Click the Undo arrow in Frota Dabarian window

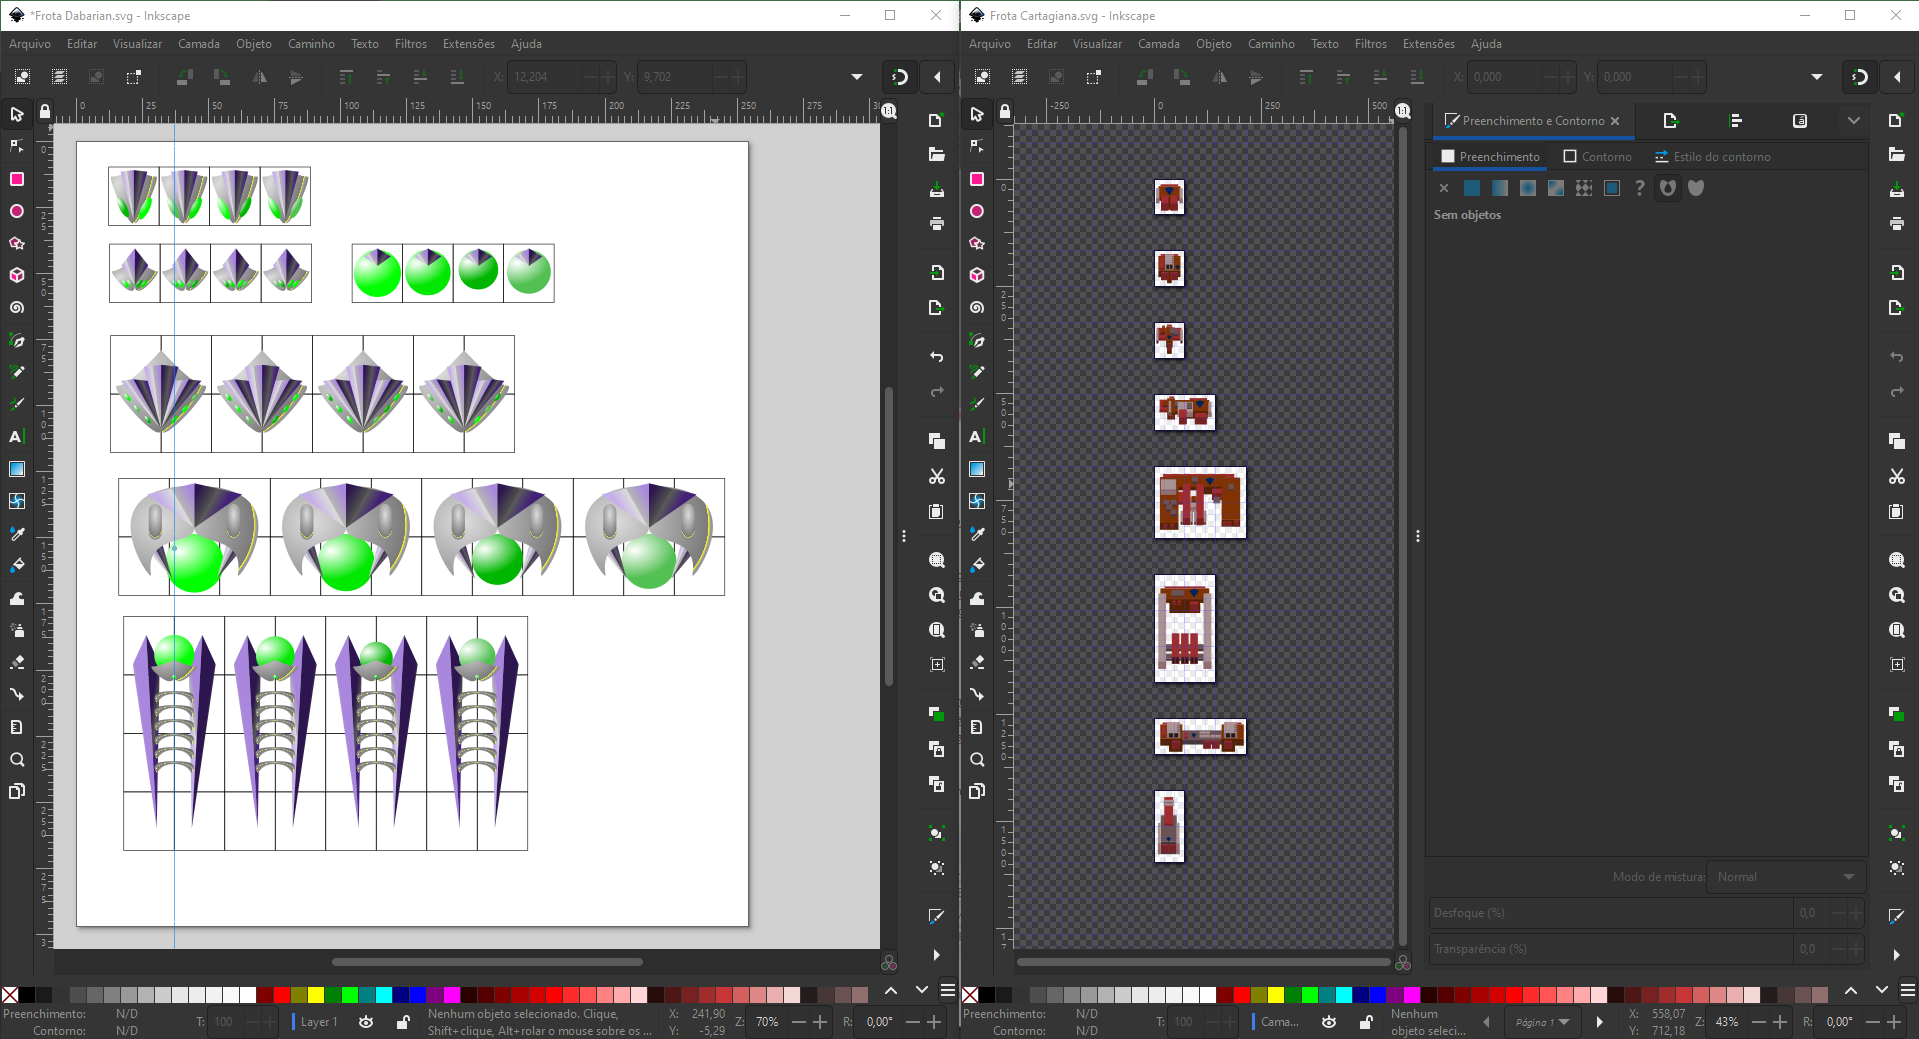point(936,356)
